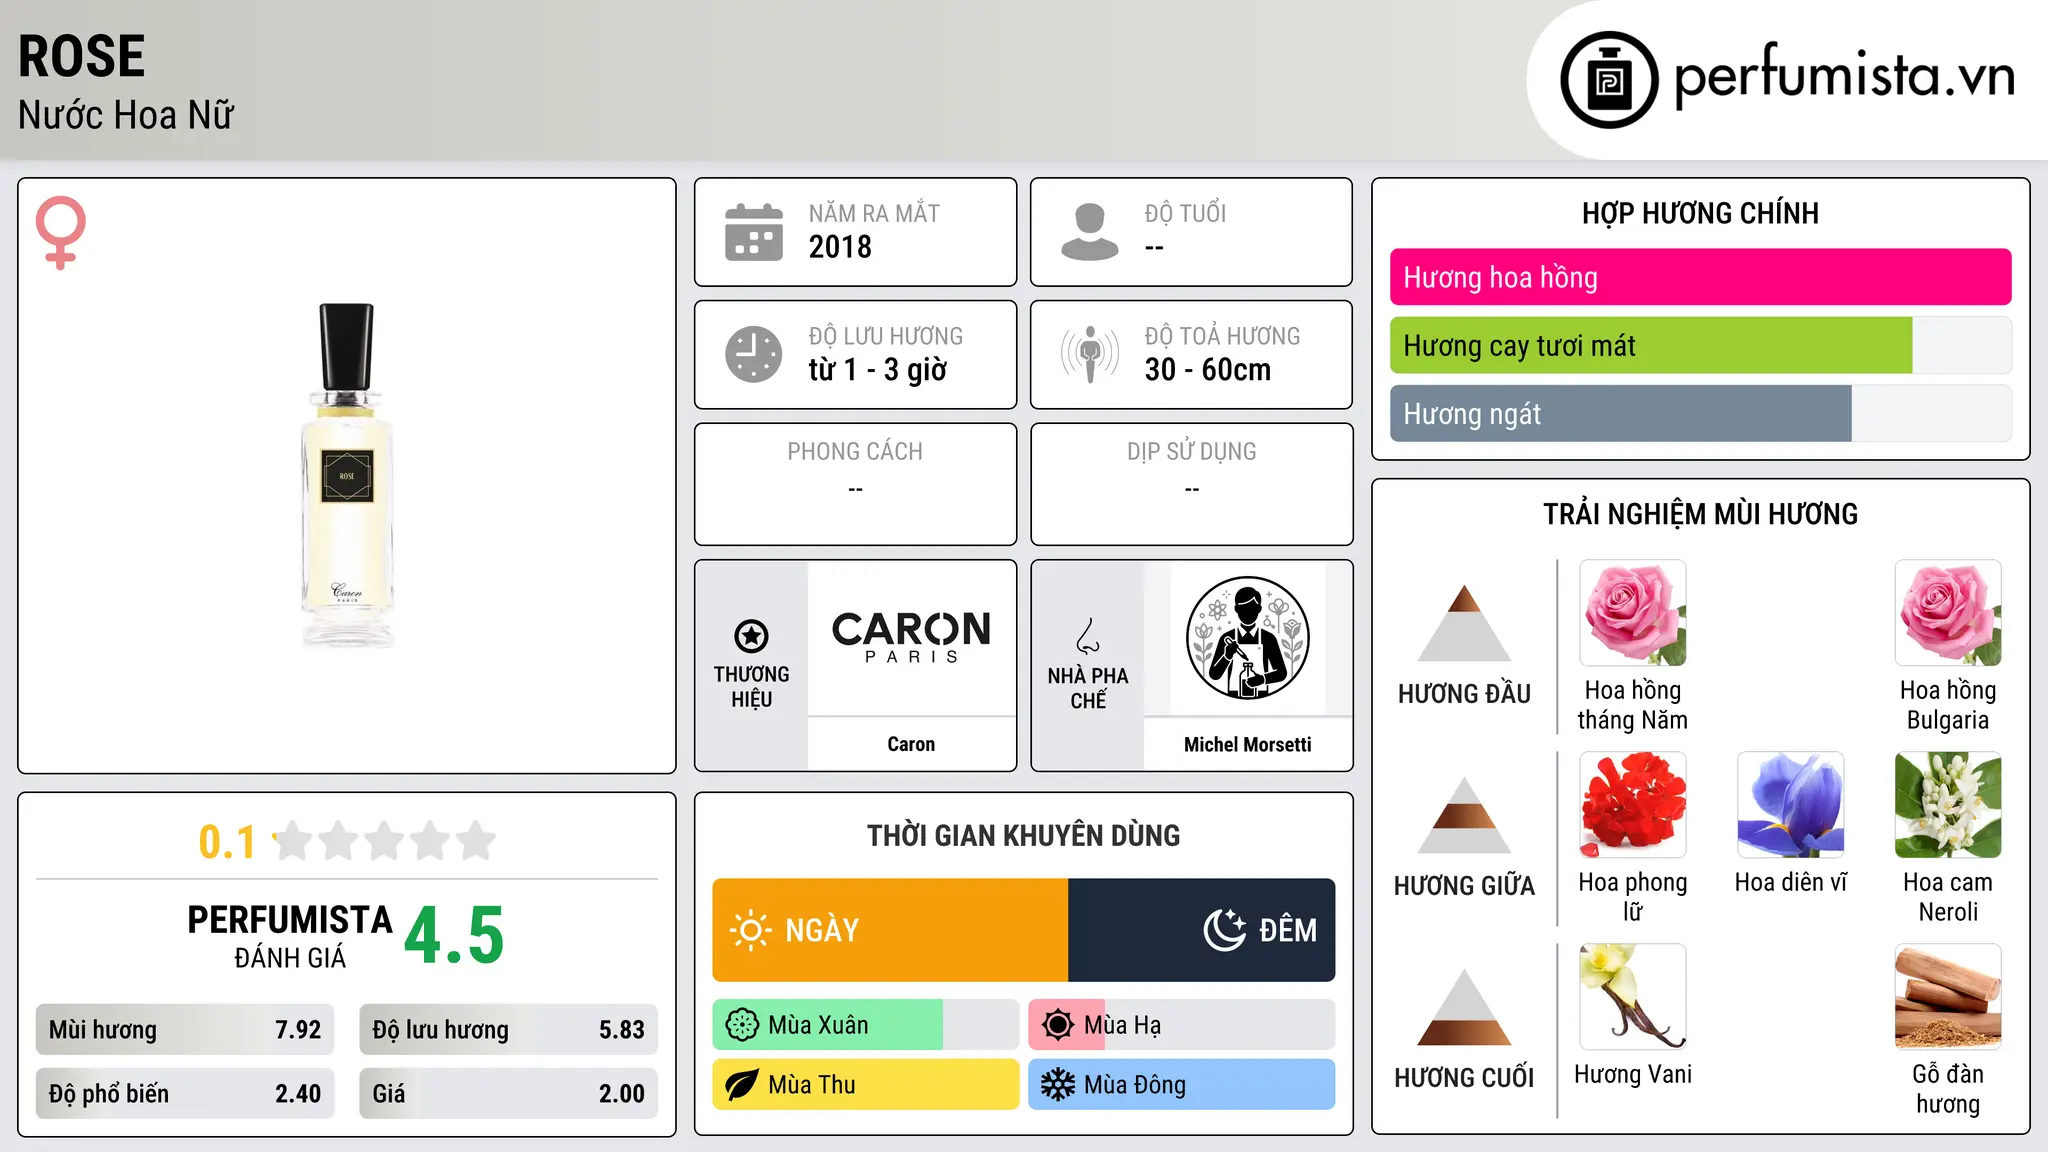Click the Nước Hoa Nữ subtitle
Viewport: 2048px width, 1152px height.
point(126,115)
